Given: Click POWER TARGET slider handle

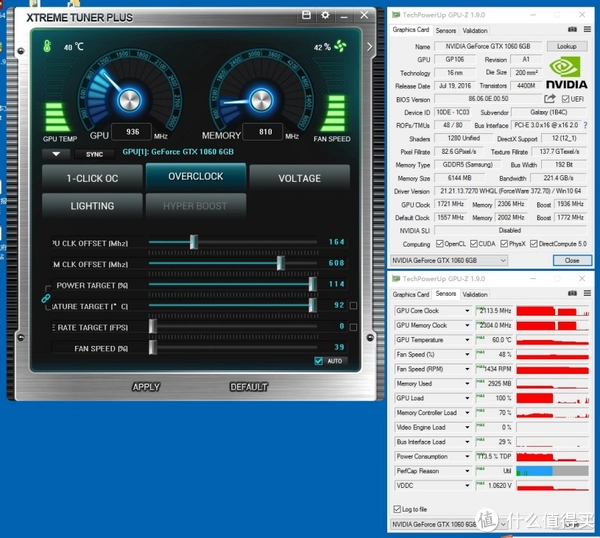Looking at the screenshot, I should click(313, 284).
